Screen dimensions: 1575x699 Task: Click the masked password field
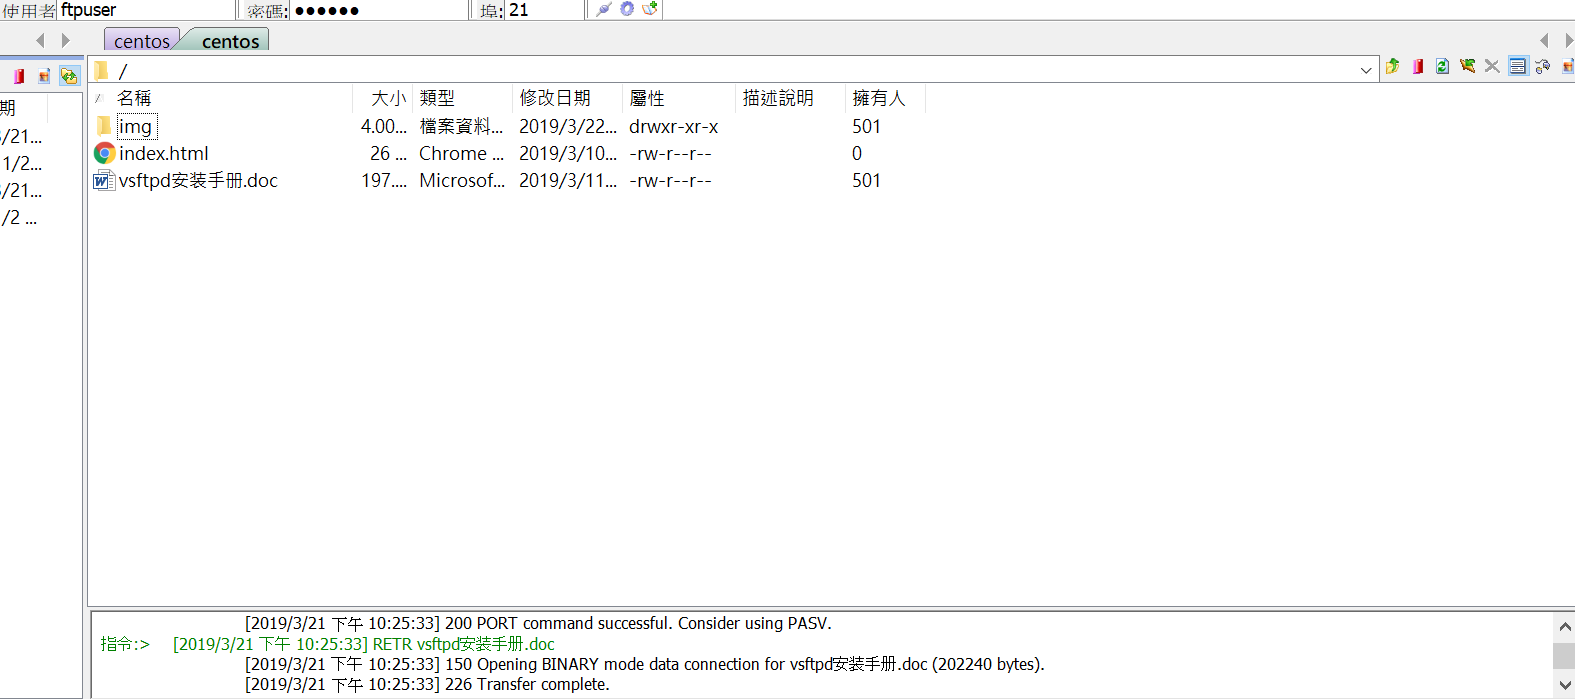378,10
